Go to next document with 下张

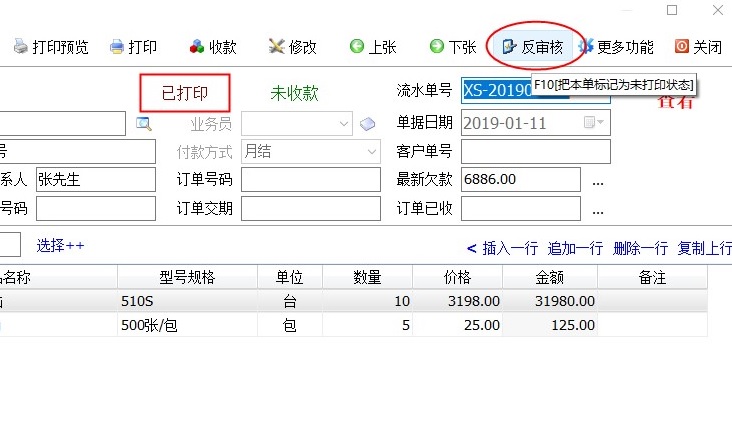[452, 47]
